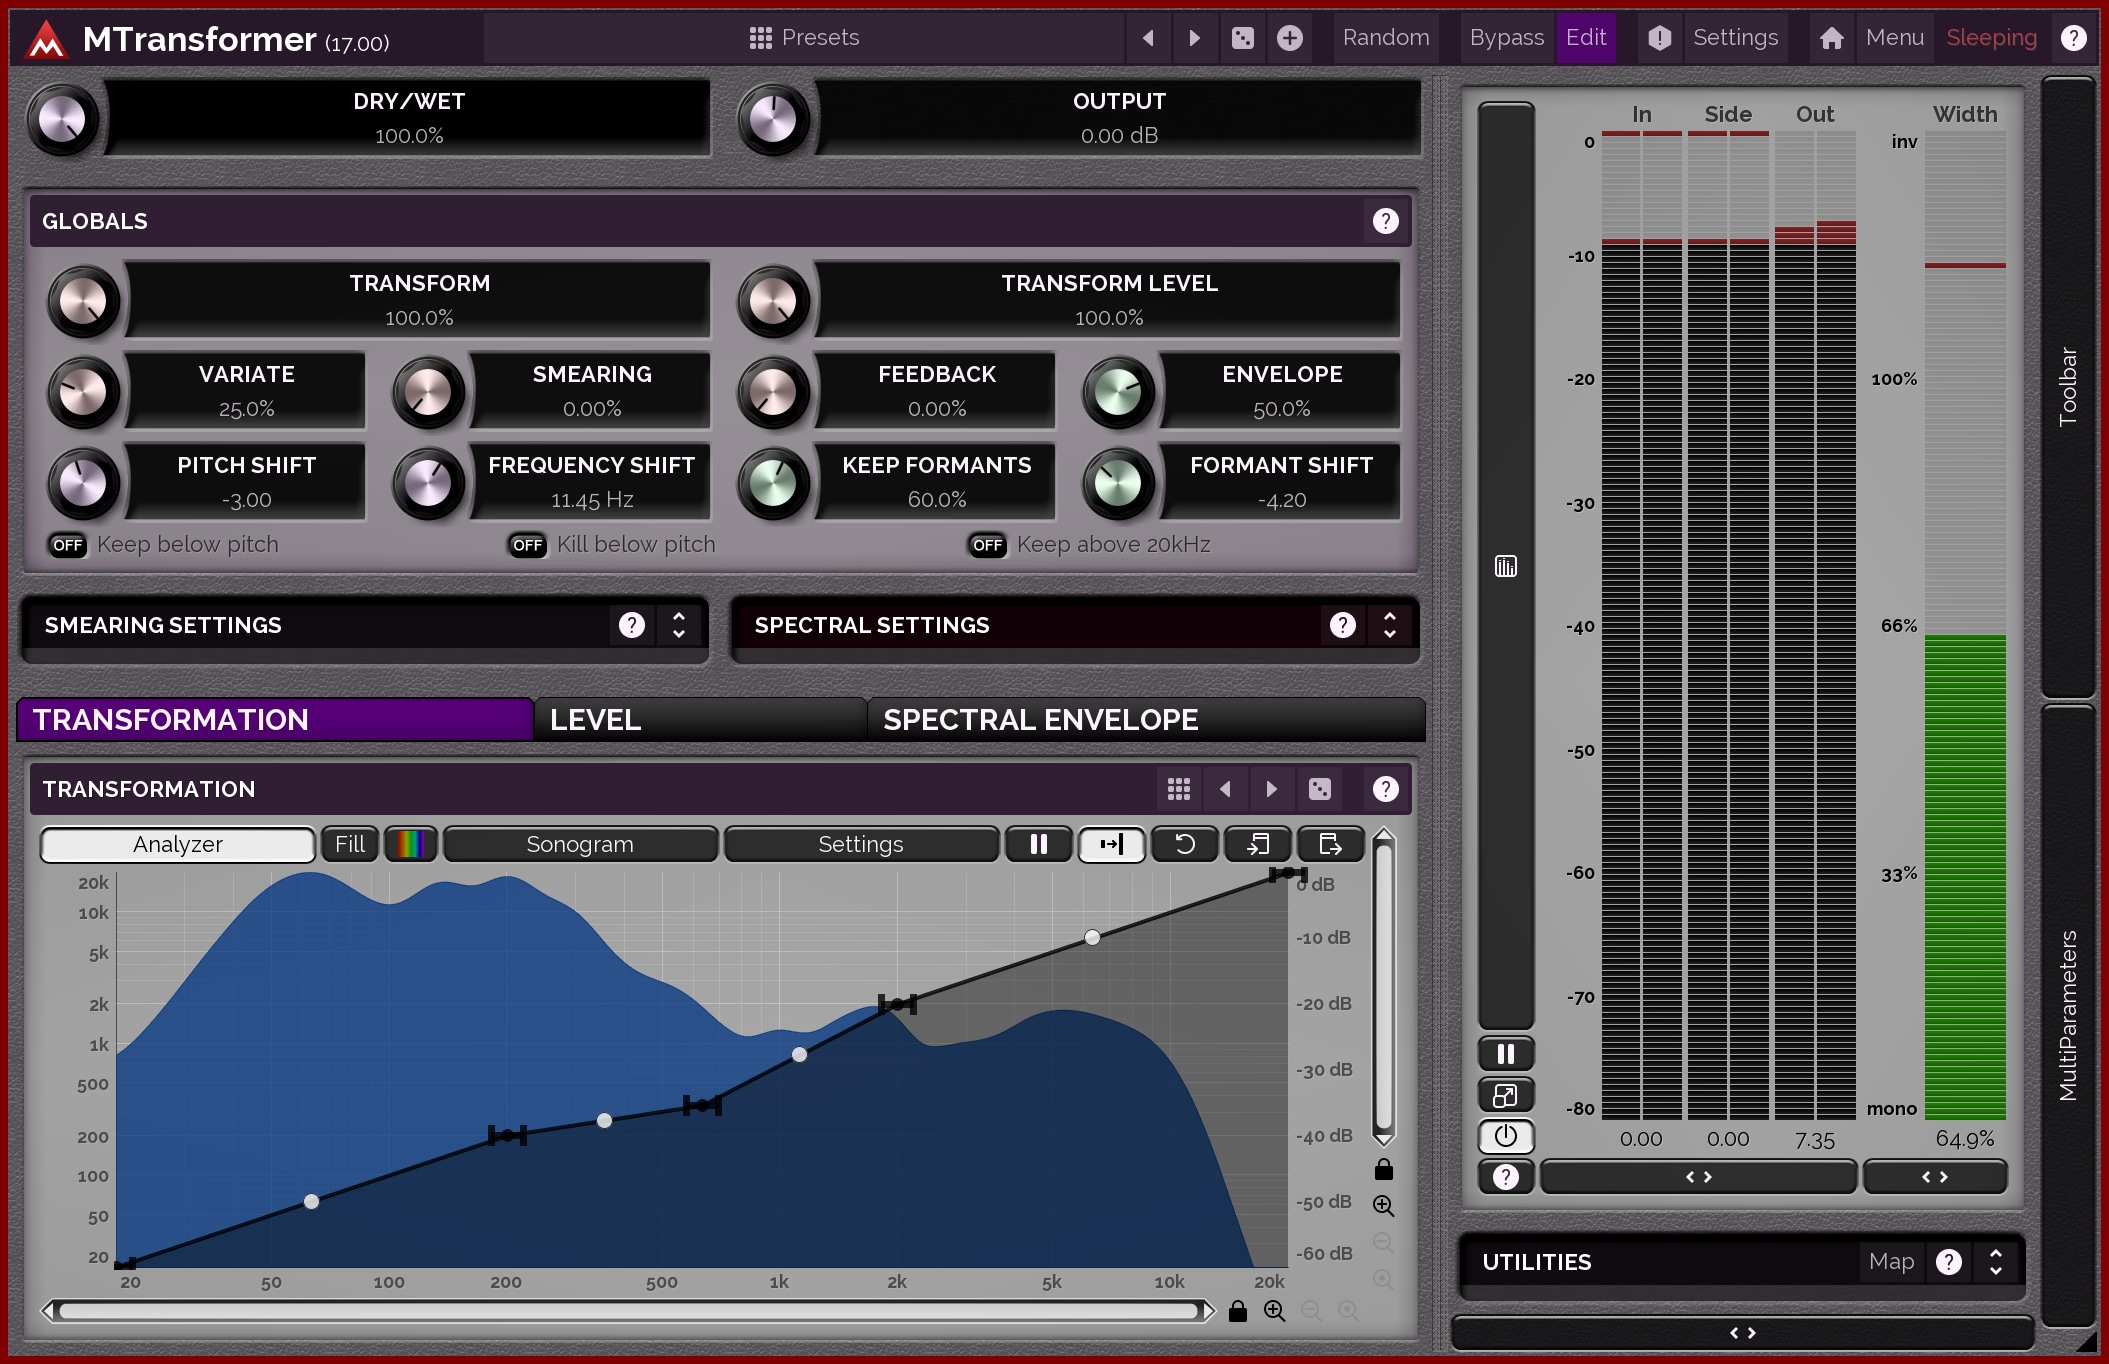Click the Sonogram button
The image size is (2109, 1364).
(580, 844)
